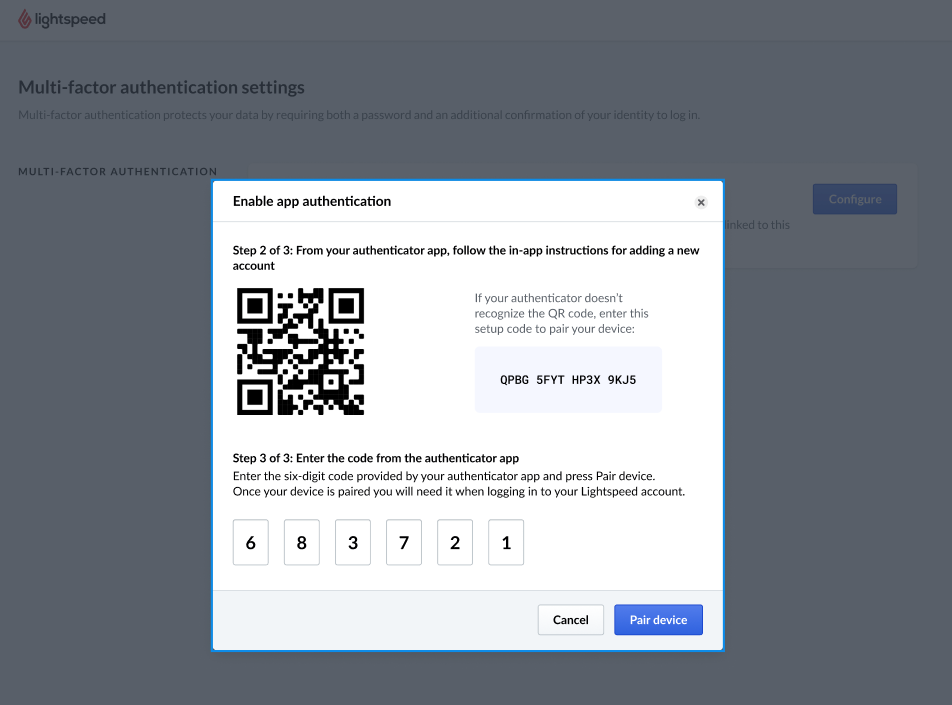Click the Multi-factor authentication settings heading
The width and height of the screenshot is (952, 705).
(162, 87)
